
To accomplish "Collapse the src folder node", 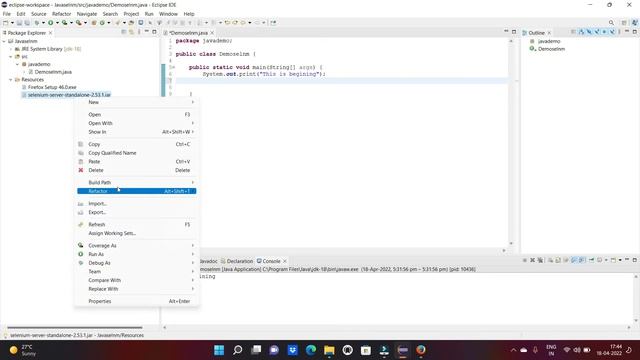I will (11, 56).
